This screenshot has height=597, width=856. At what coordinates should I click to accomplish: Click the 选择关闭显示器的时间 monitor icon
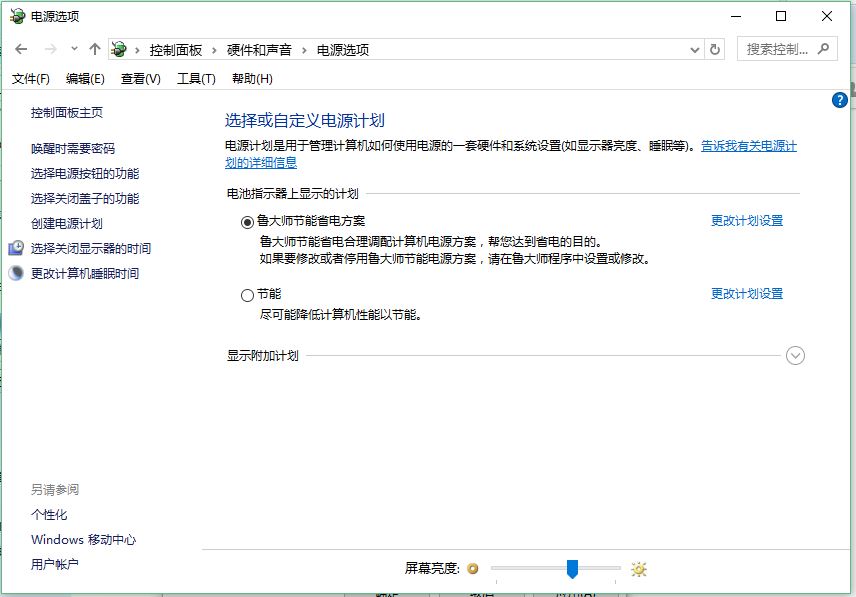click(x=16, y=248)
